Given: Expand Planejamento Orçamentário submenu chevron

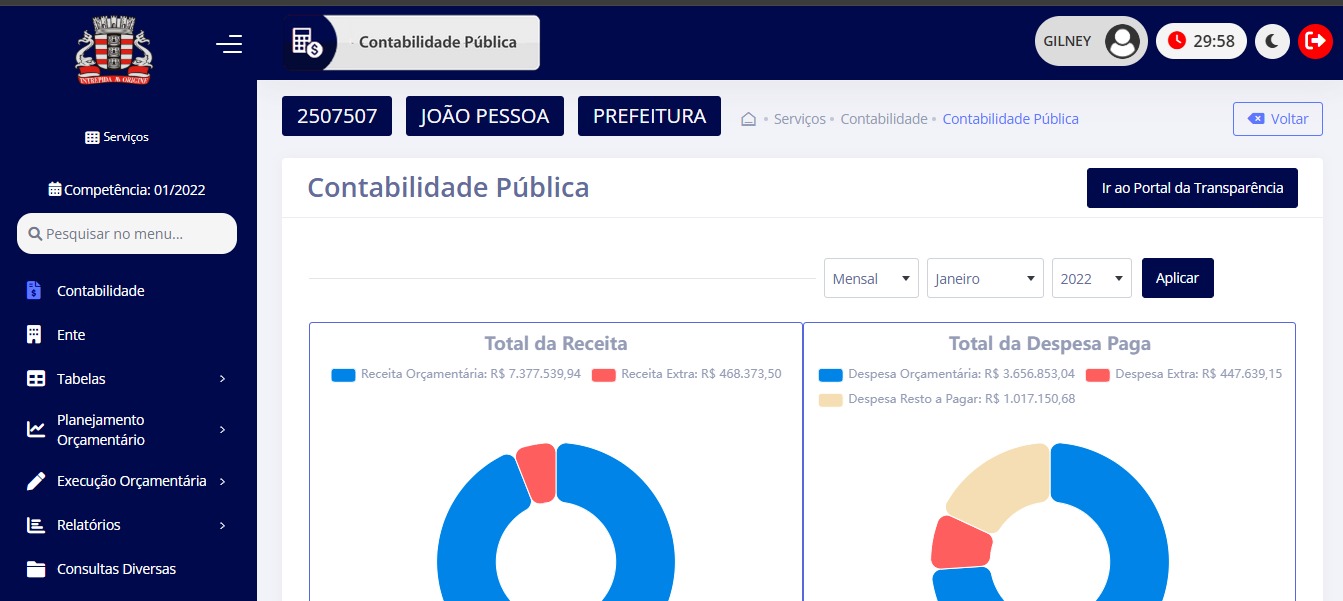Looking at the screenshot, I should pos(222,430).
